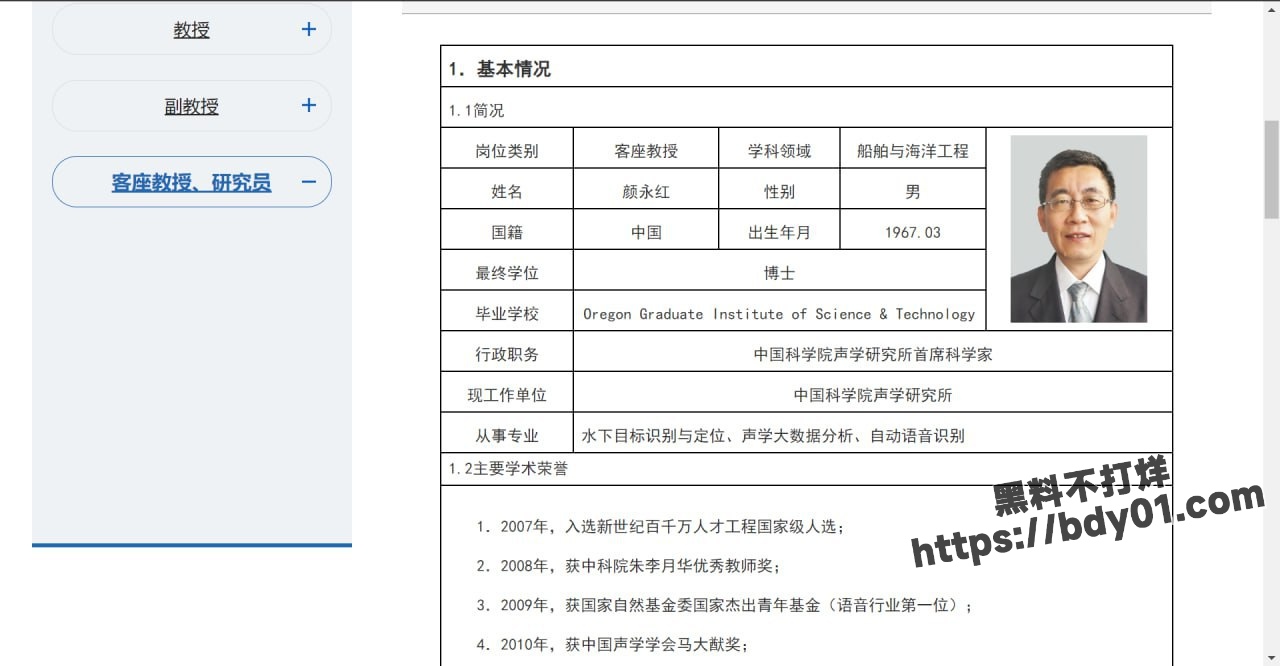Click the 1967.03 birth date cell
1280x666 pixels.
point(913,230)
